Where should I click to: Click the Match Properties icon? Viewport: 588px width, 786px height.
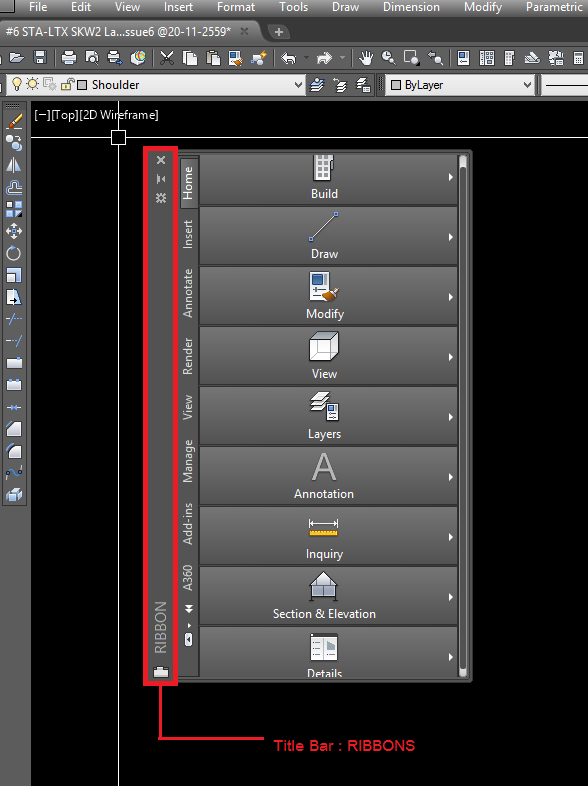tap(236, 58)
